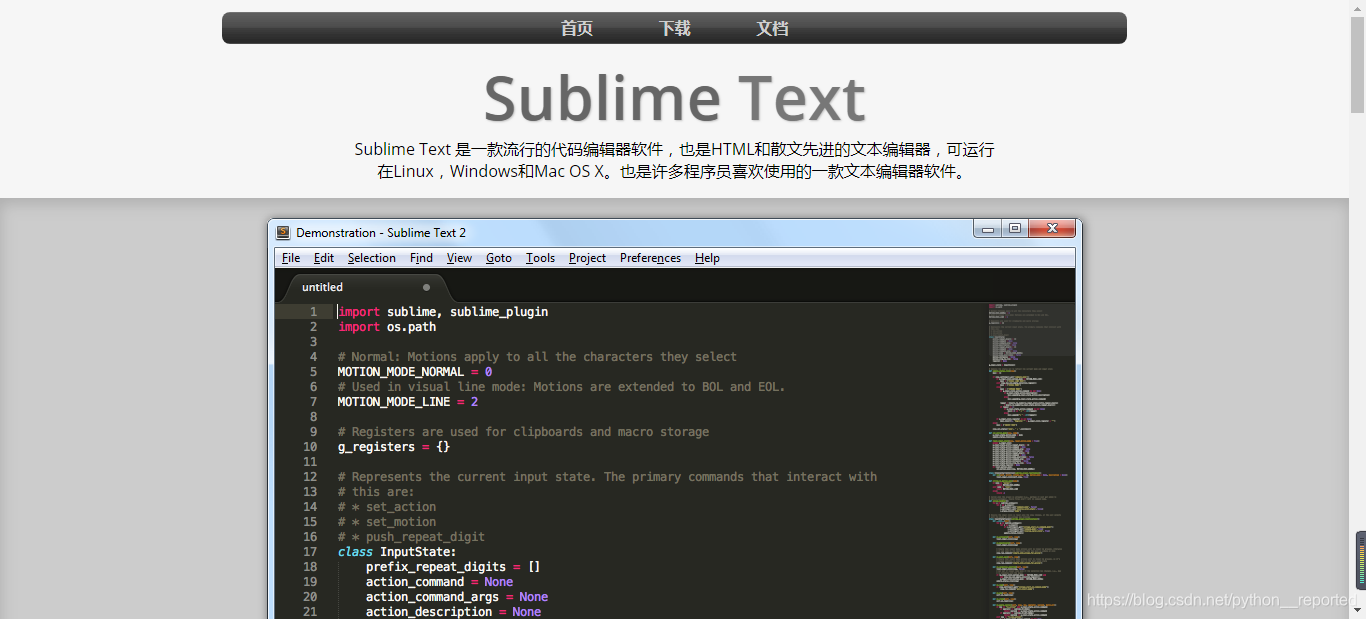Open the Edit menu

(324, 258)
